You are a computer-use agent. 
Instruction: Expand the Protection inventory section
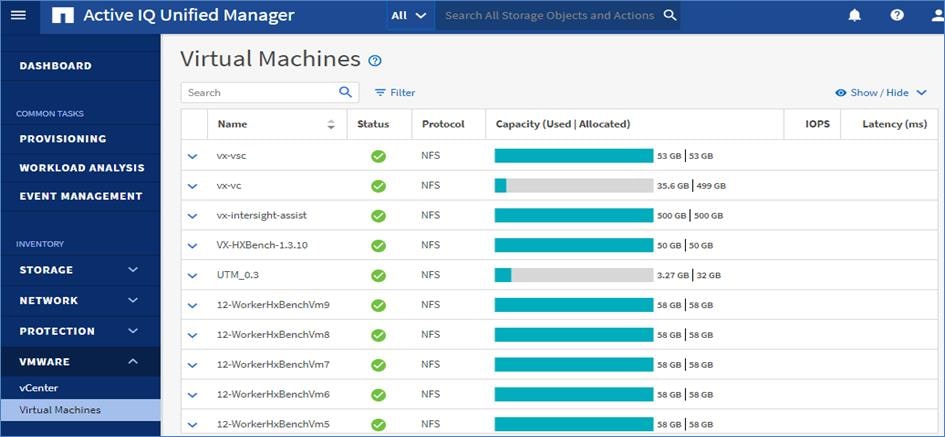point(80,331)
